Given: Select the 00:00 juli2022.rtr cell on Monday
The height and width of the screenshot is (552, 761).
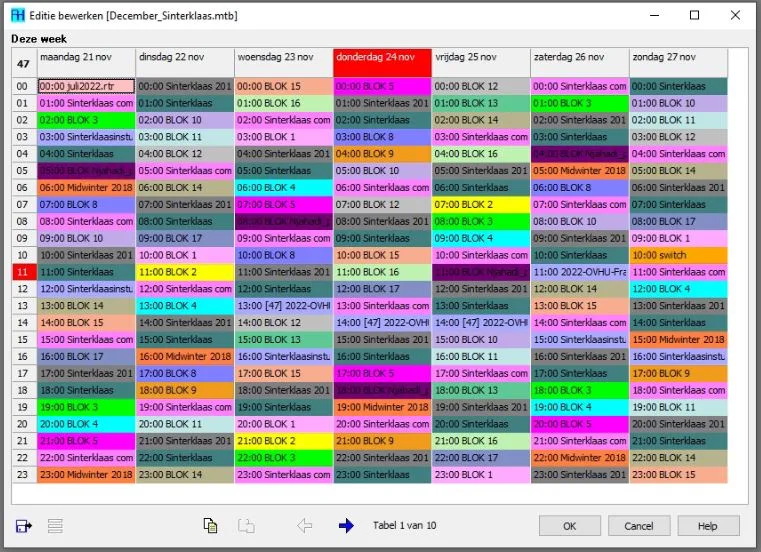Looking at the screenshot, I should pos(85,87).
